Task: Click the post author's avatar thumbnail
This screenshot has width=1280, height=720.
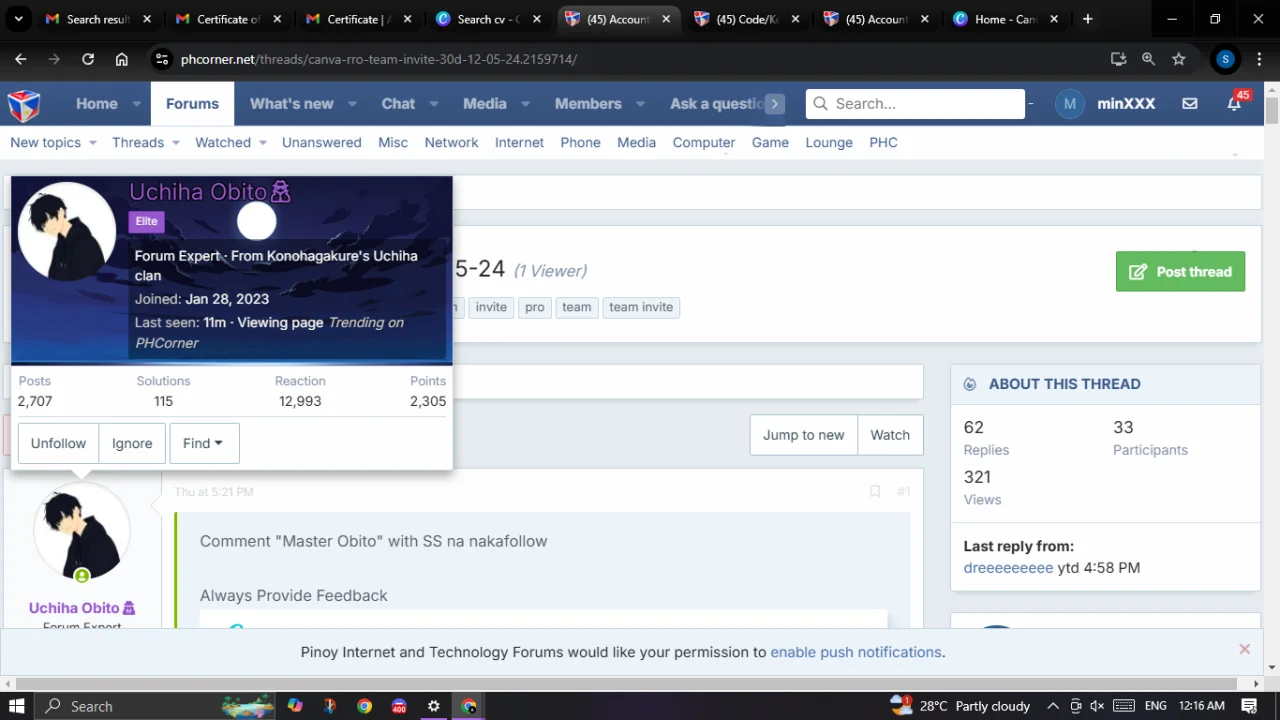Action: (82, 533)
